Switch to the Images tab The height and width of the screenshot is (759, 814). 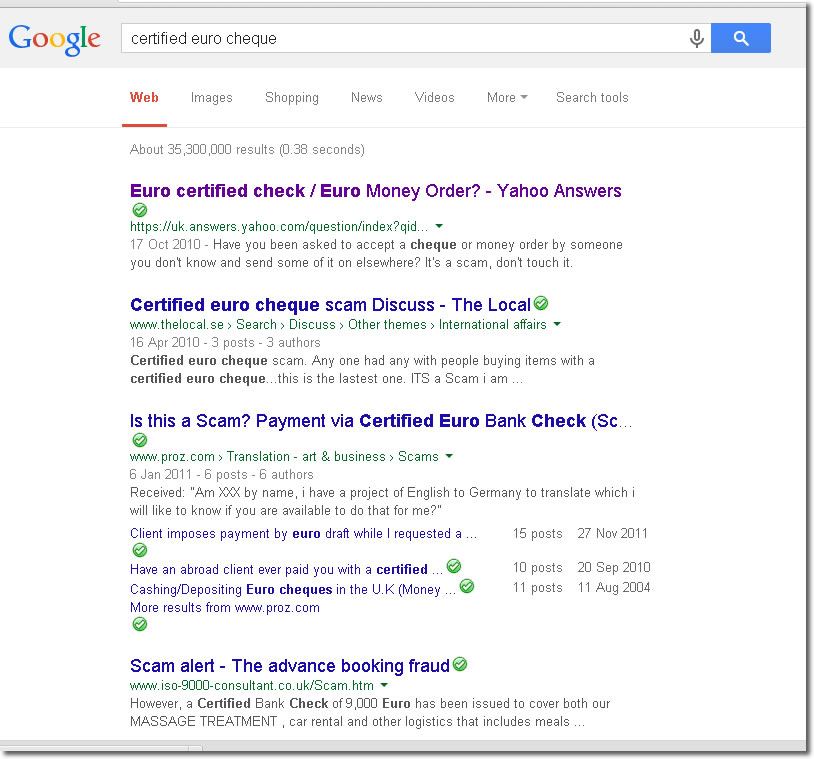[211, 97]
